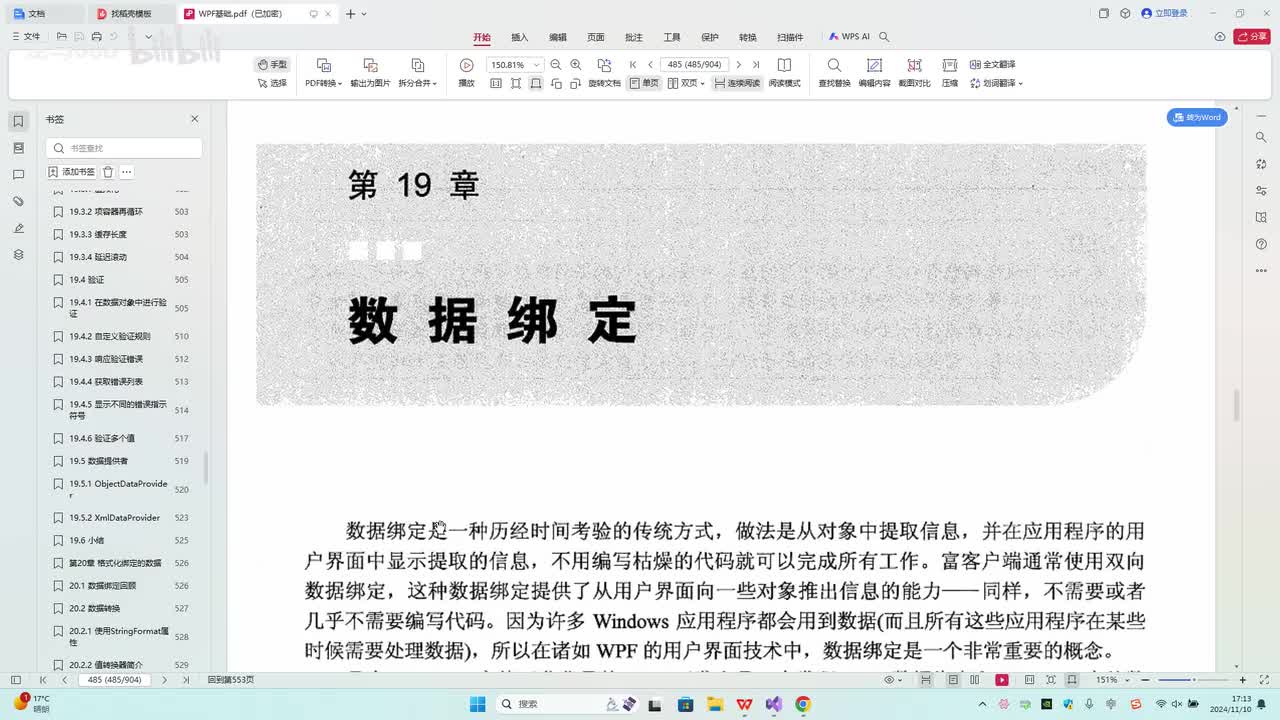Toggle eye protection mode in status bar
Image resolution: width=1280 pixels, height=720 pixels.
click(889, 680)
